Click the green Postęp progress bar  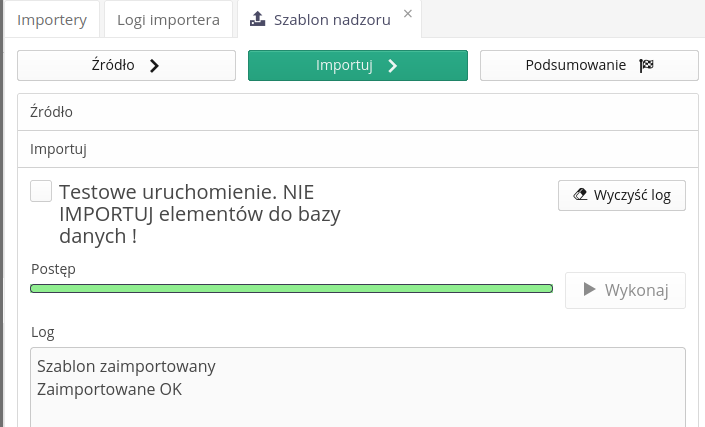click(291, 289)
